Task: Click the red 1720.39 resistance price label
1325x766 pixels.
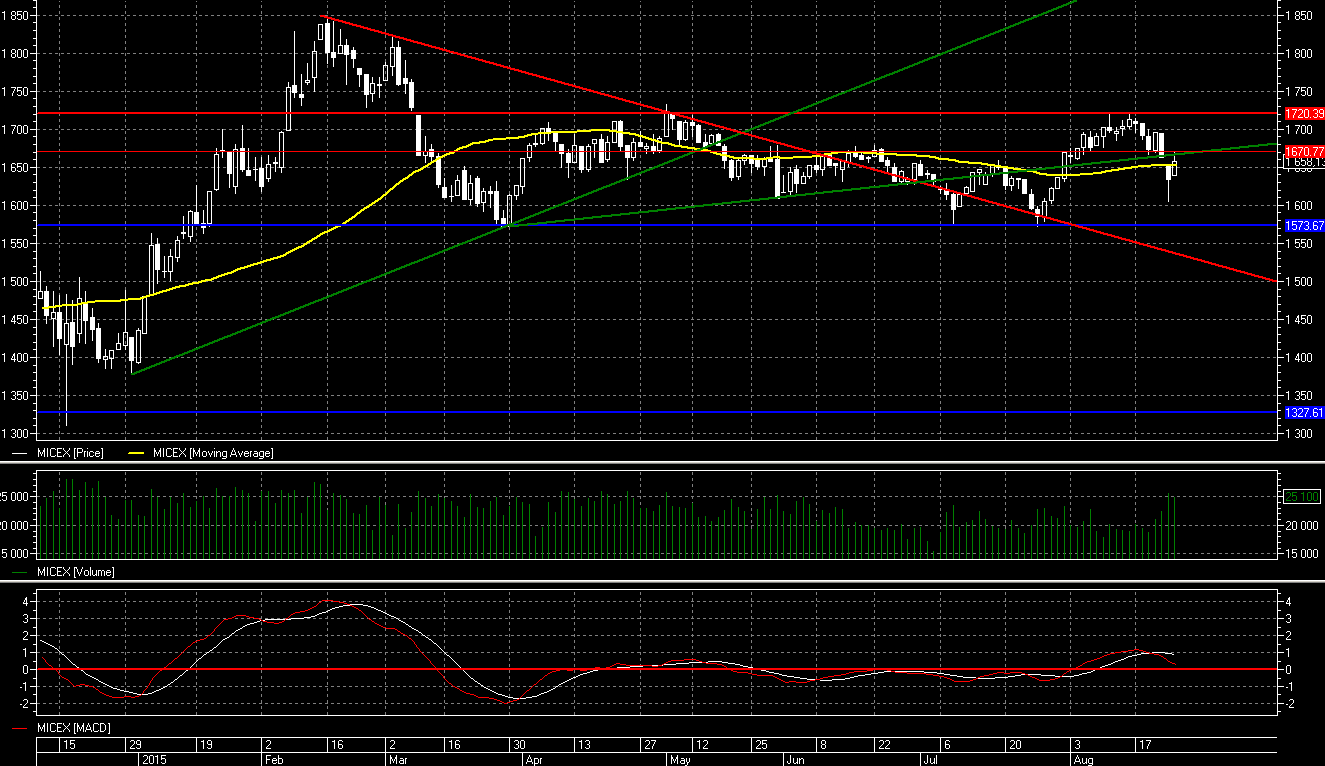Action: pyautogui.click(x=1302, y=114)
